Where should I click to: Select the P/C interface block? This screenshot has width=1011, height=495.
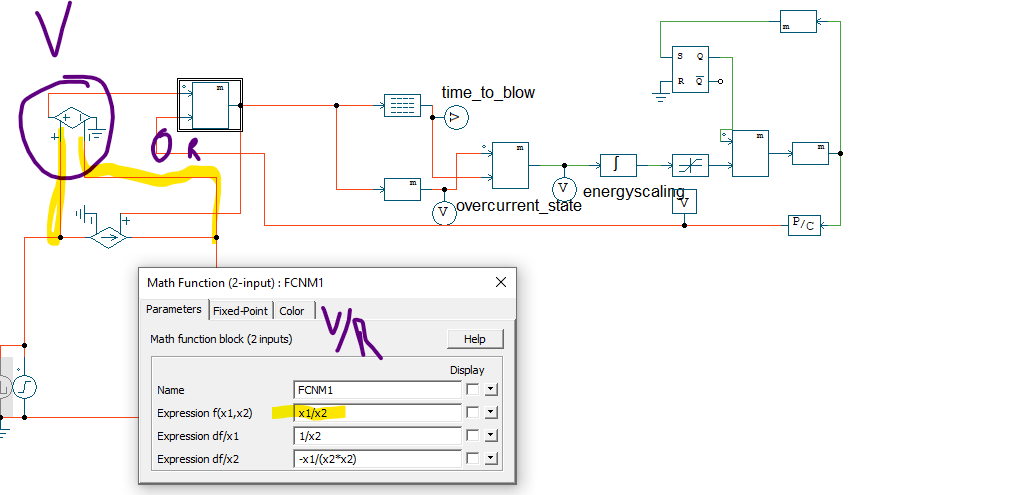tap(805, 225)
